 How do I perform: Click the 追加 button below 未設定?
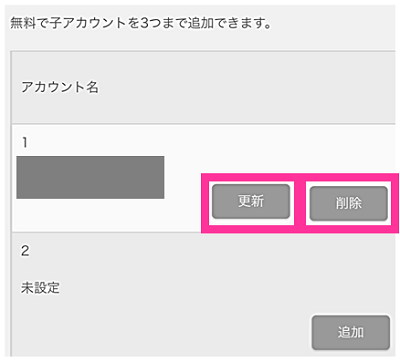(x=351, y=332)
